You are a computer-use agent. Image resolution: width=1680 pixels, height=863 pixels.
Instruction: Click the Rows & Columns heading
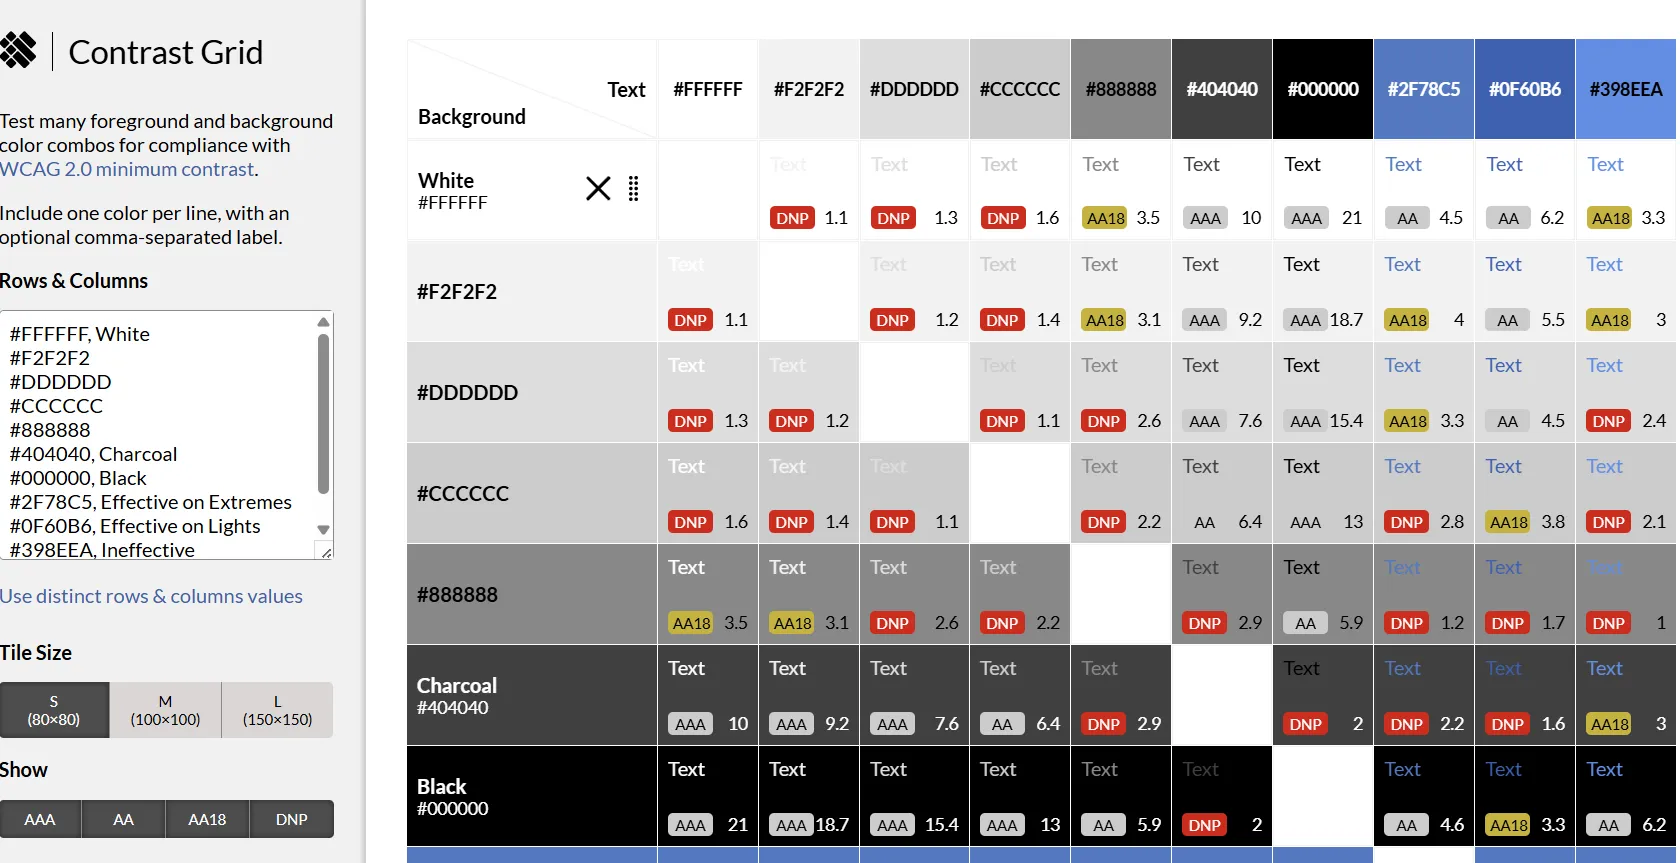tap(74, 281)
